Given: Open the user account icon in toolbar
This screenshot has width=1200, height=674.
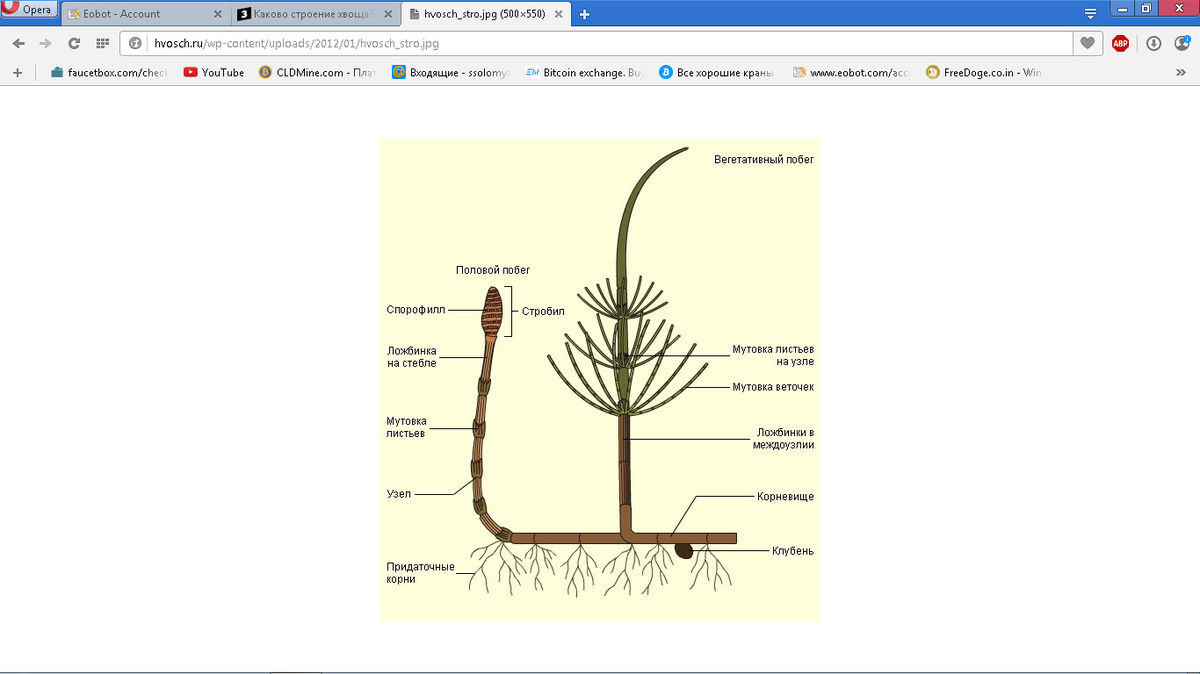Looking at the screenshot, I should click(x=1182, y=43).
